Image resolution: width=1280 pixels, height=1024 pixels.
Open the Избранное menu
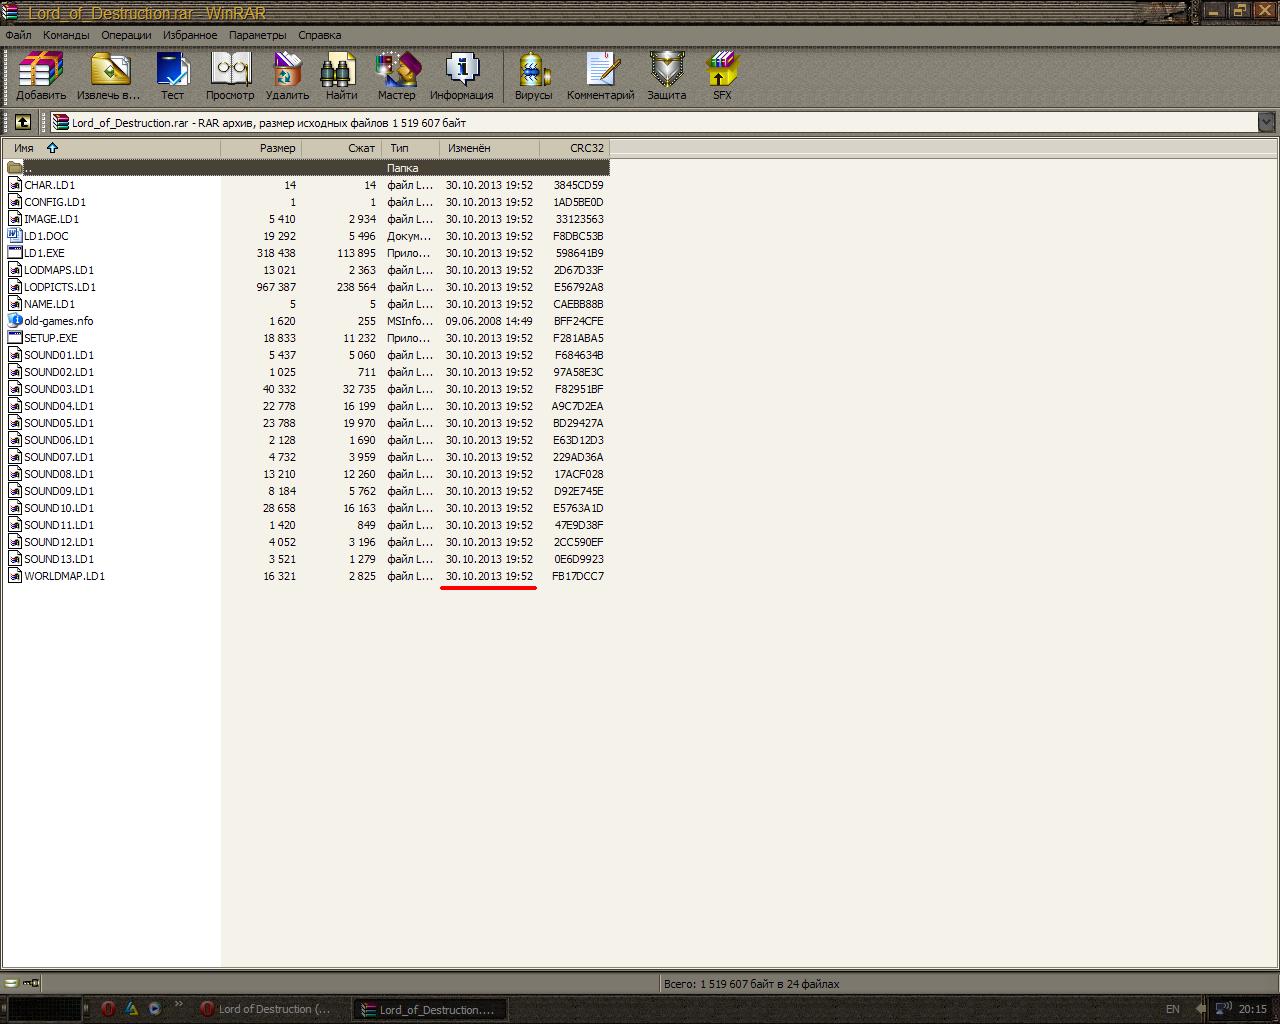point(190,35)
